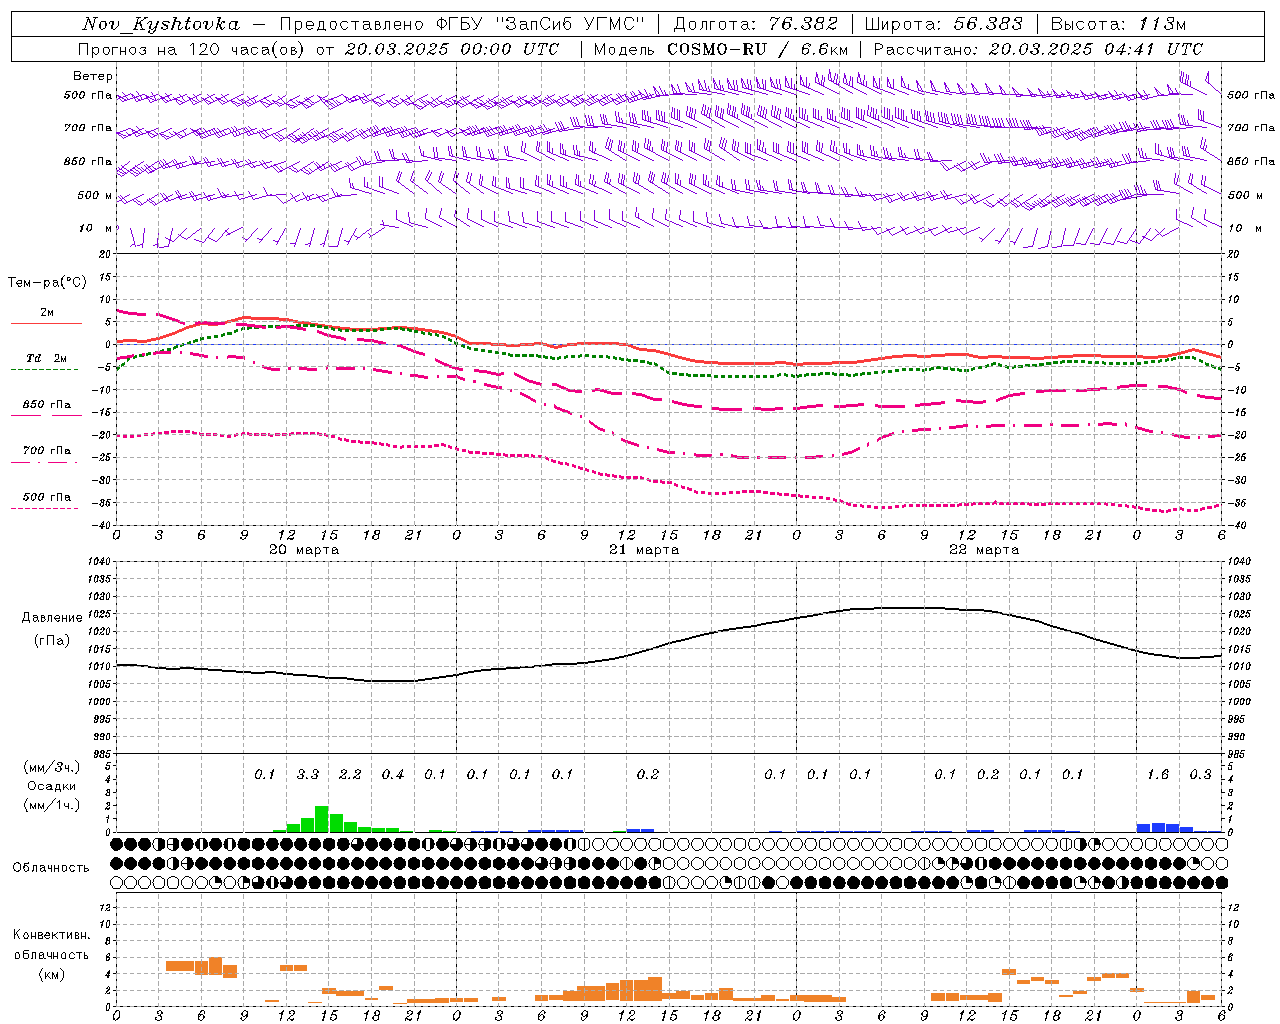The width and height of the screenshot is (1280, 1024).
Task: Click the "Тем-ра(°C)" temperature axis title
Action: coord(47,282)
